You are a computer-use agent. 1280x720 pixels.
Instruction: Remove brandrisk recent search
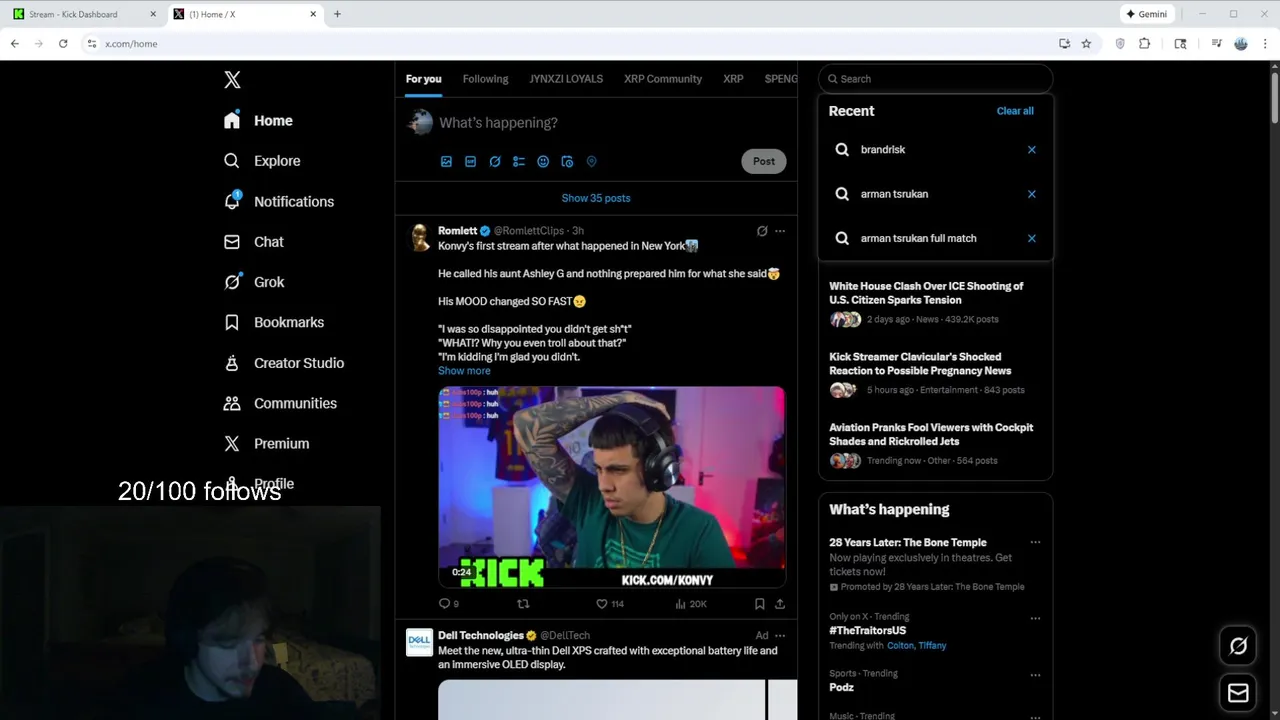pos(1032,150)
